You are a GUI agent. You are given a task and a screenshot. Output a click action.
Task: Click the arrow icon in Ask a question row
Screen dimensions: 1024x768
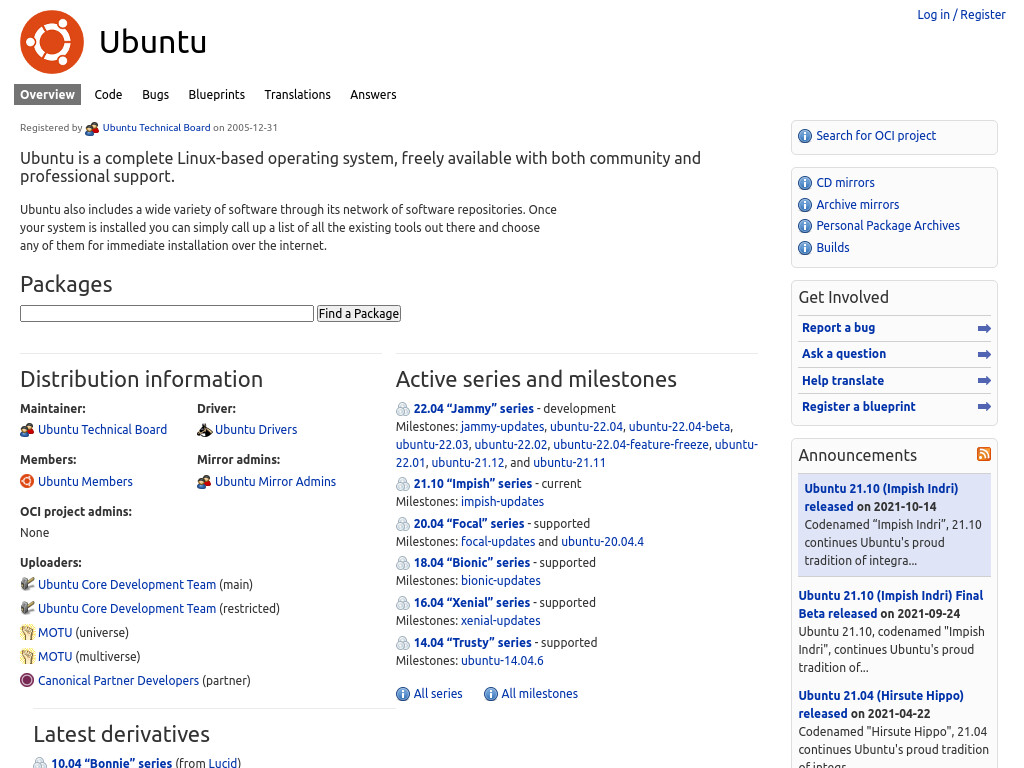(984, 355)
